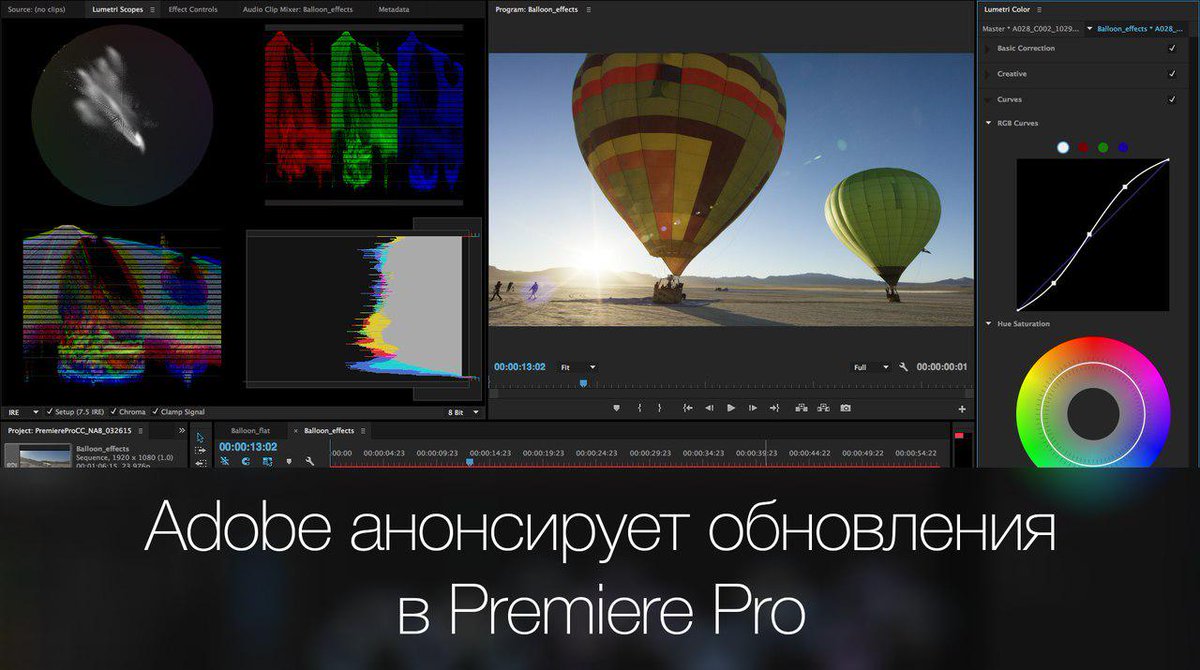Open the Full playback resolution dropdown

point(870,367)
